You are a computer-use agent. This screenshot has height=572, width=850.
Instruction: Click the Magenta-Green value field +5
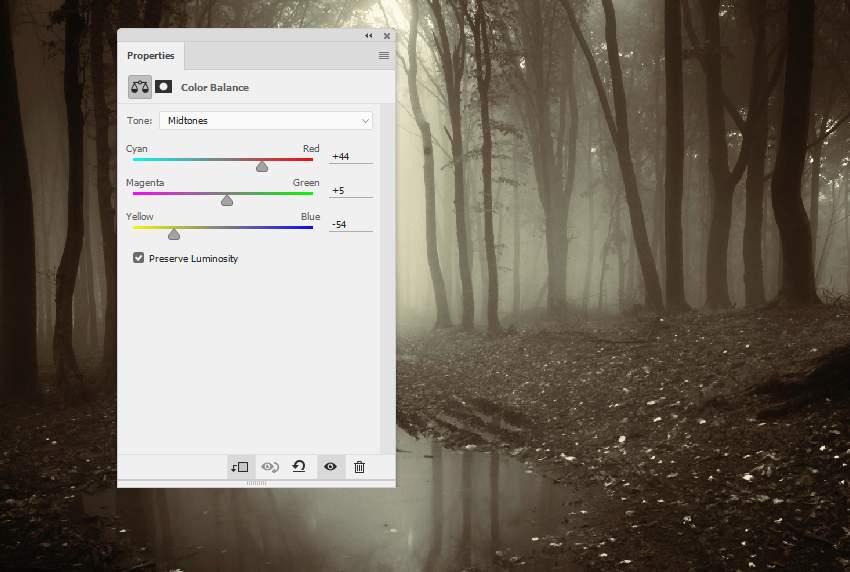[351, 191]
